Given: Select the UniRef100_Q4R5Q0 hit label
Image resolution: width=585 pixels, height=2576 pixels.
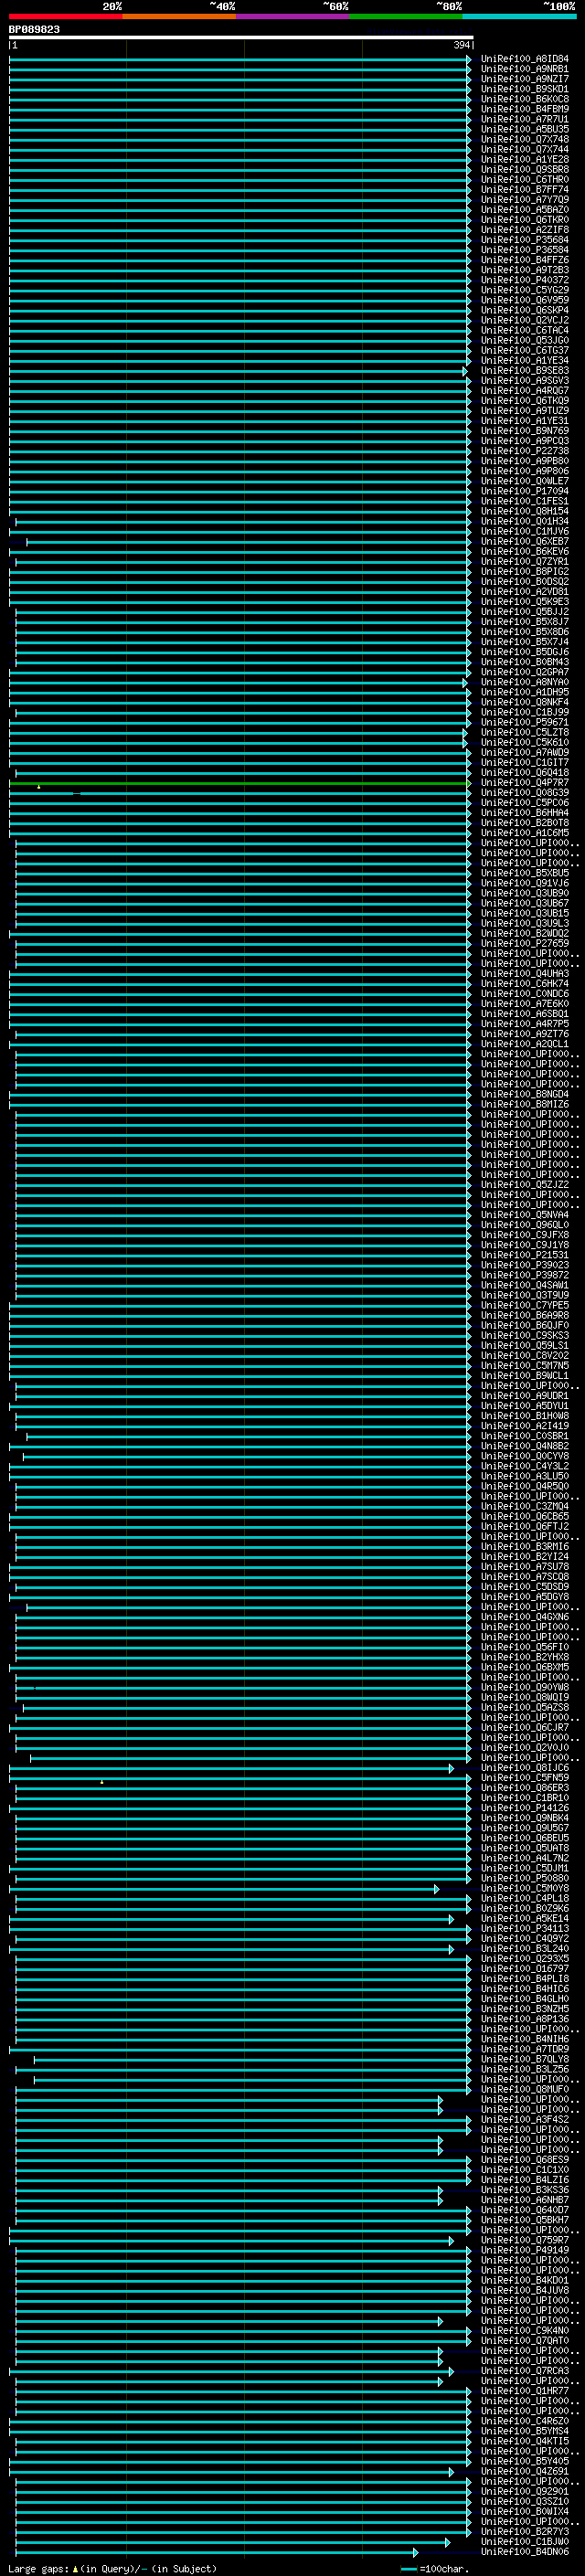Looking at the screenshot, I should coord(525,1486).
